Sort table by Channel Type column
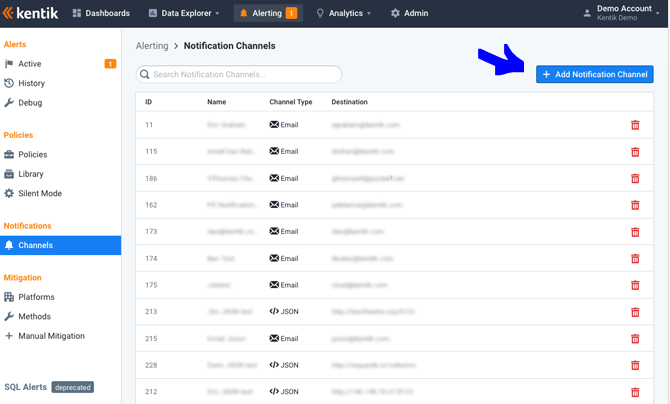The width and height of the screenshot is (670, 404). click(x=291, y=102)
